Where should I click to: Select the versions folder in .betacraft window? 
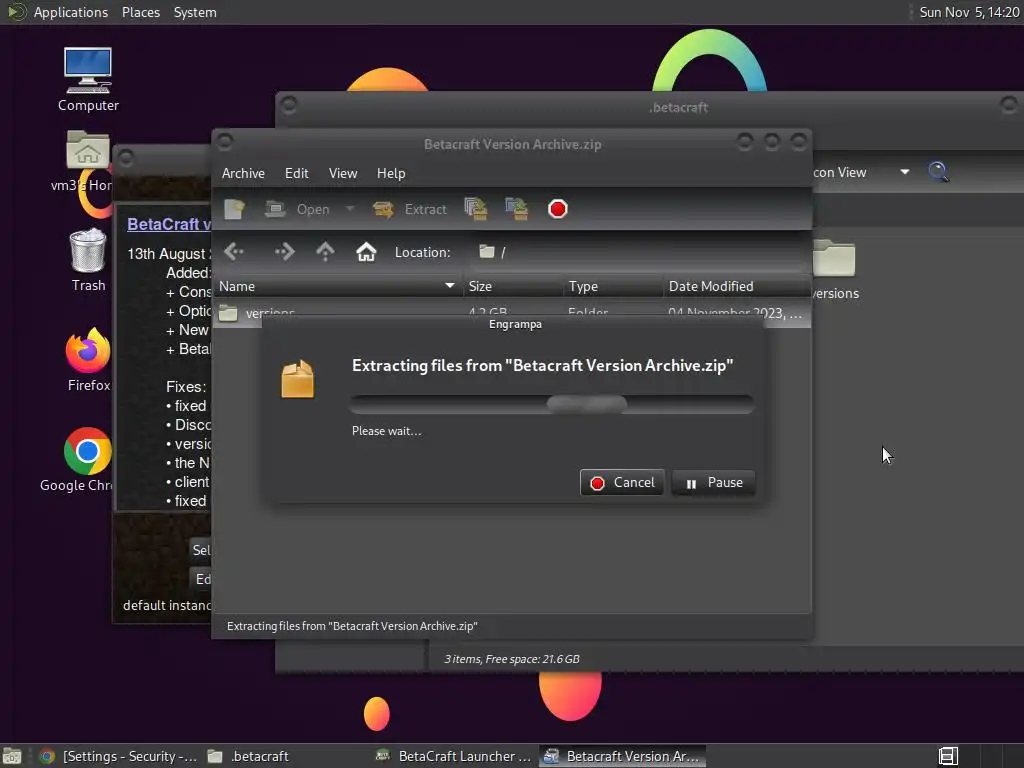(x=835, y=270)
